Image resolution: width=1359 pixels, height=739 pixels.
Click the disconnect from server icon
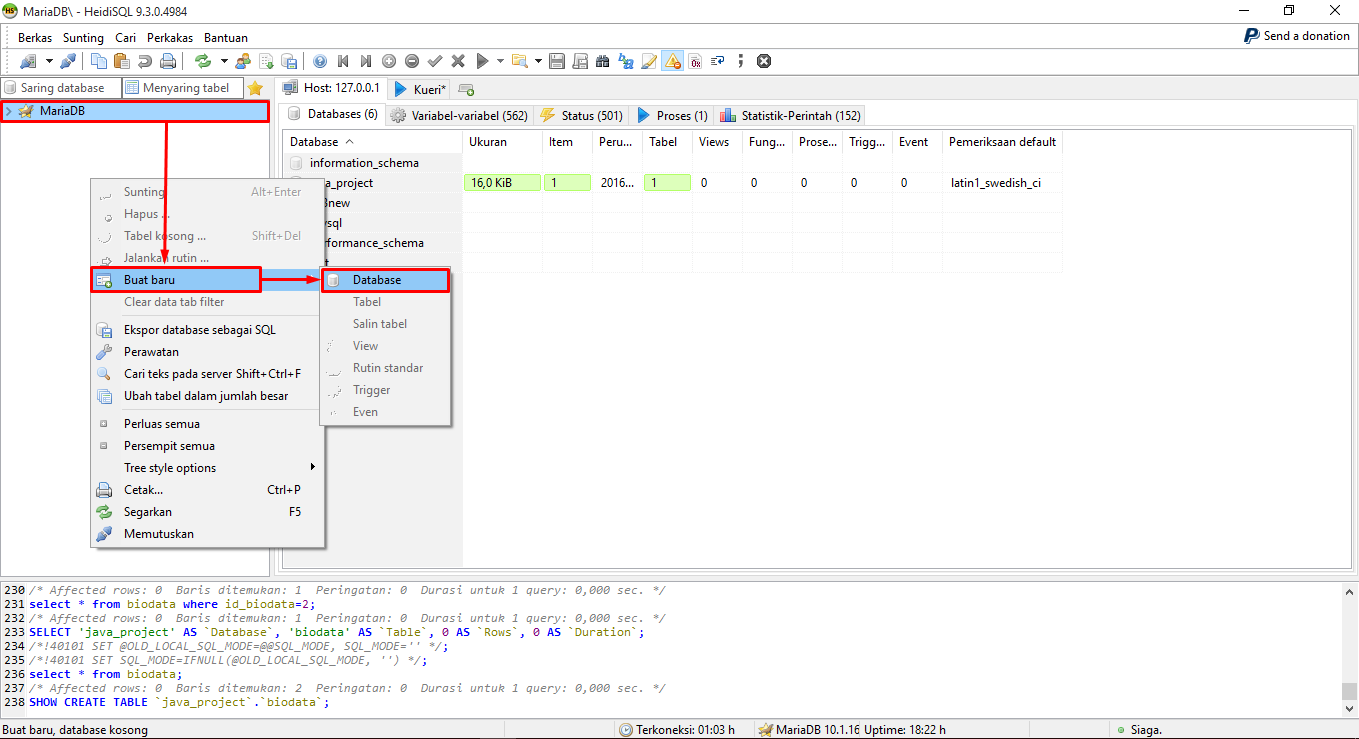[68, 61]
